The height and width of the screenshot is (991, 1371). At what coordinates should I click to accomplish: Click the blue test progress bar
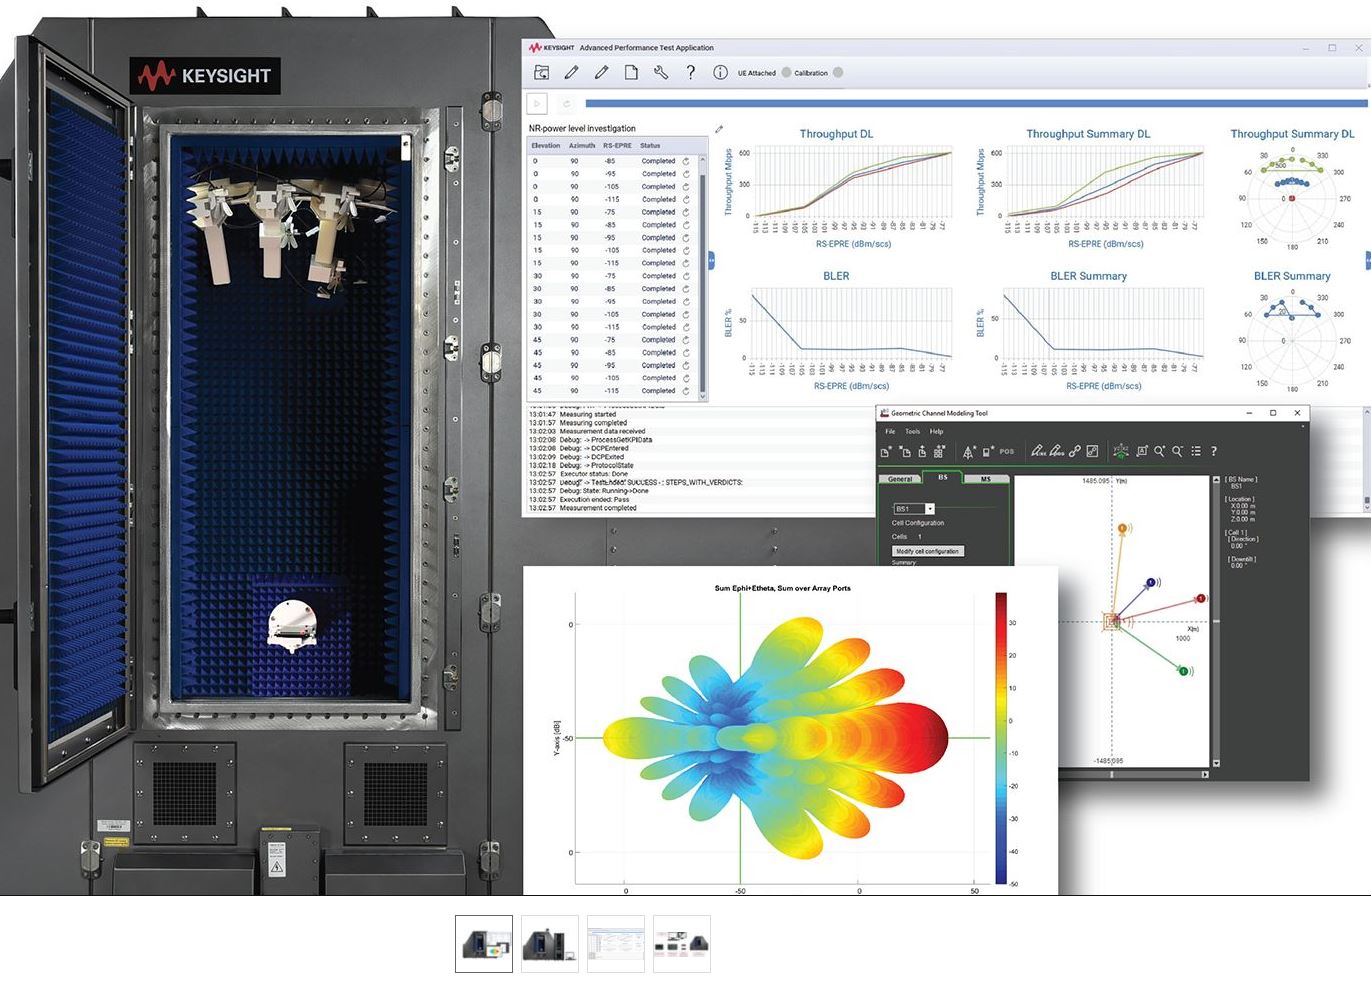pos(975,103)
